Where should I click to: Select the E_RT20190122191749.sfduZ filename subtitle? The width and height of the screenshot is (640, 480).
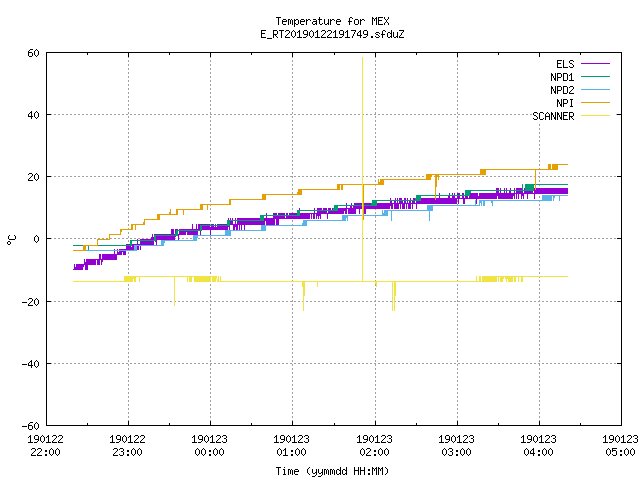coord(332,34)
